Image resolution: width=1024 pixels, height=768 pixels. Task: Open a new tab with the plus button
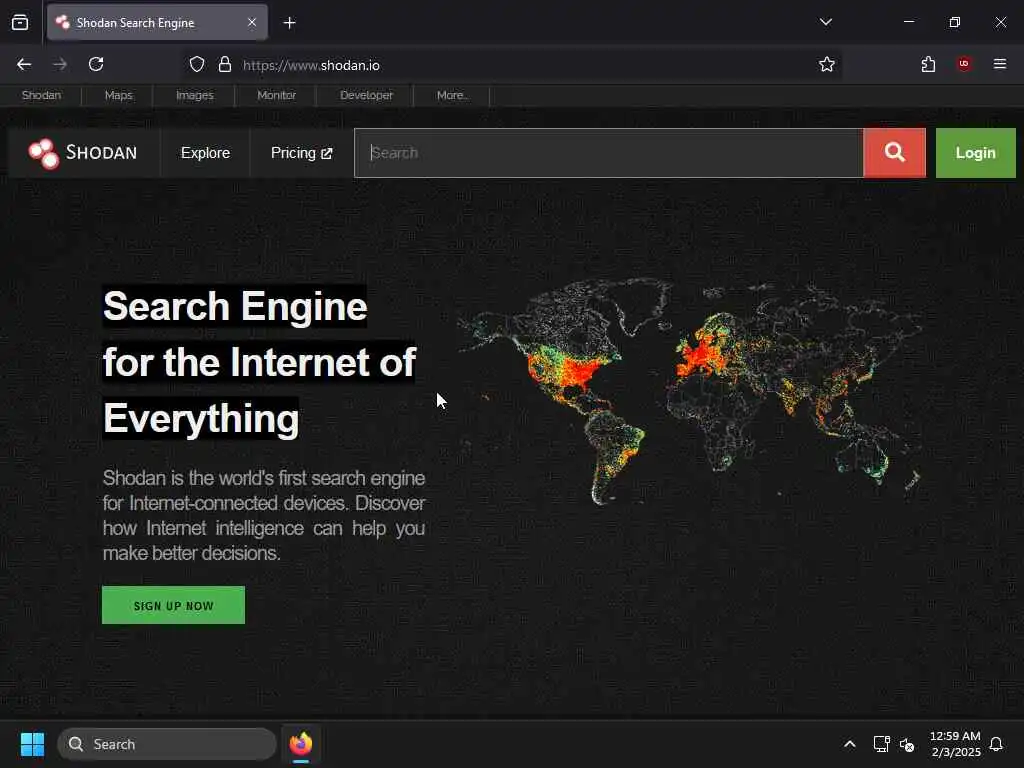pyautogui.click(x=289, y=23)
